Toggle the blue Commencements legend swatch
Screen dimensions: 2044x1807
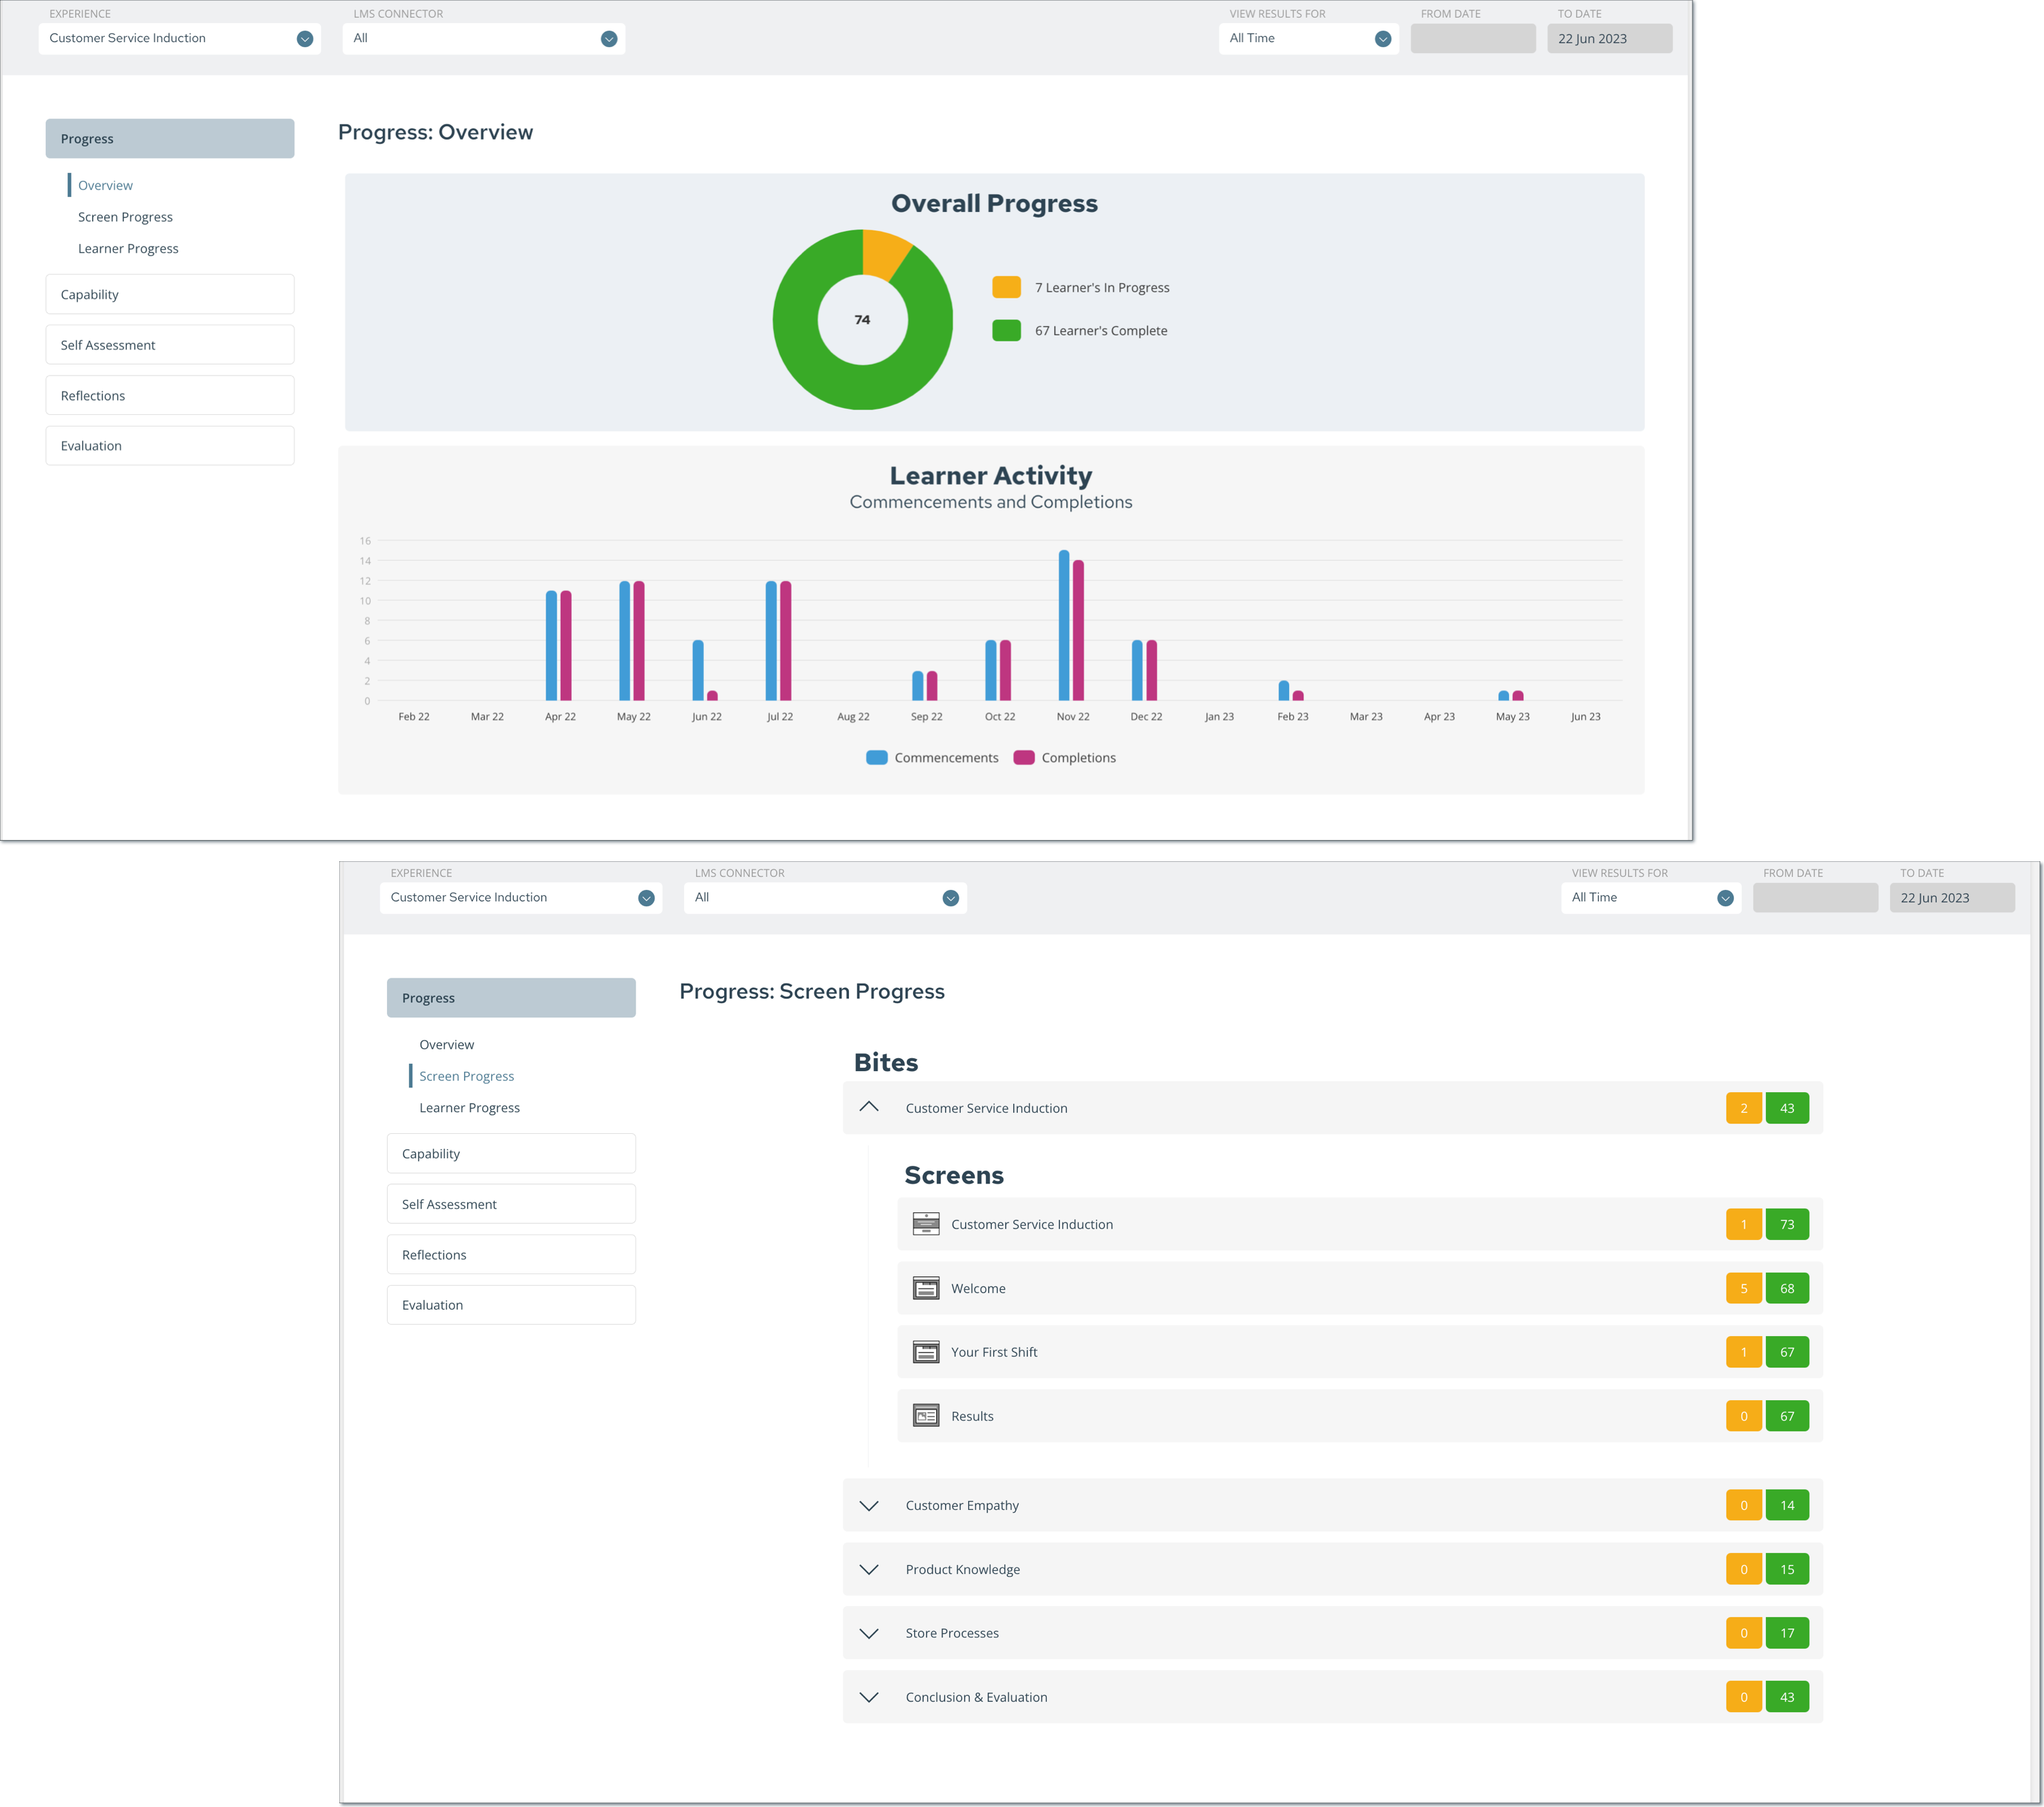coord(877,758)
